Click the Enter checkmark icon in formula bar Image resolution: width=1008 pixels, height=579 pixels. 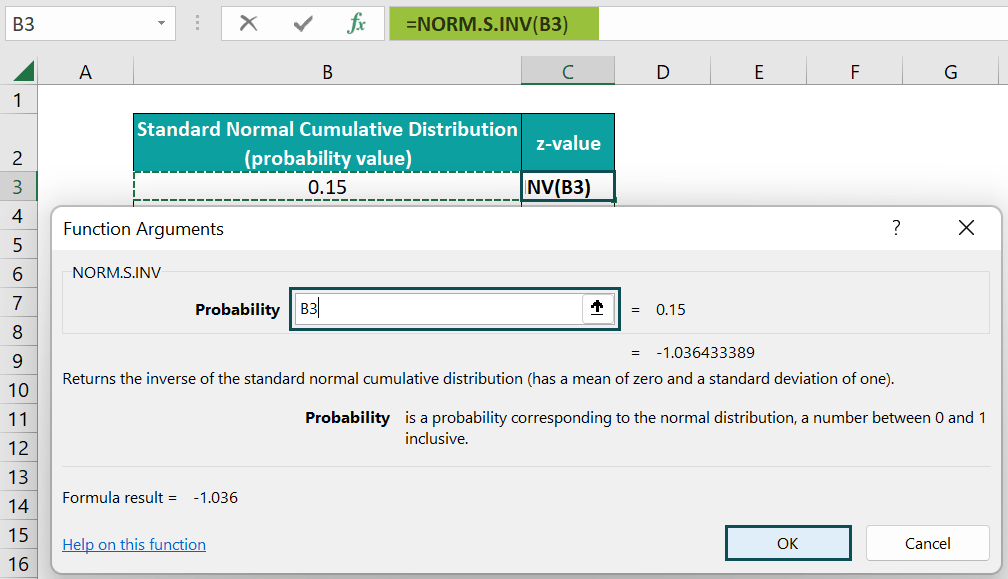click(302, 23)
